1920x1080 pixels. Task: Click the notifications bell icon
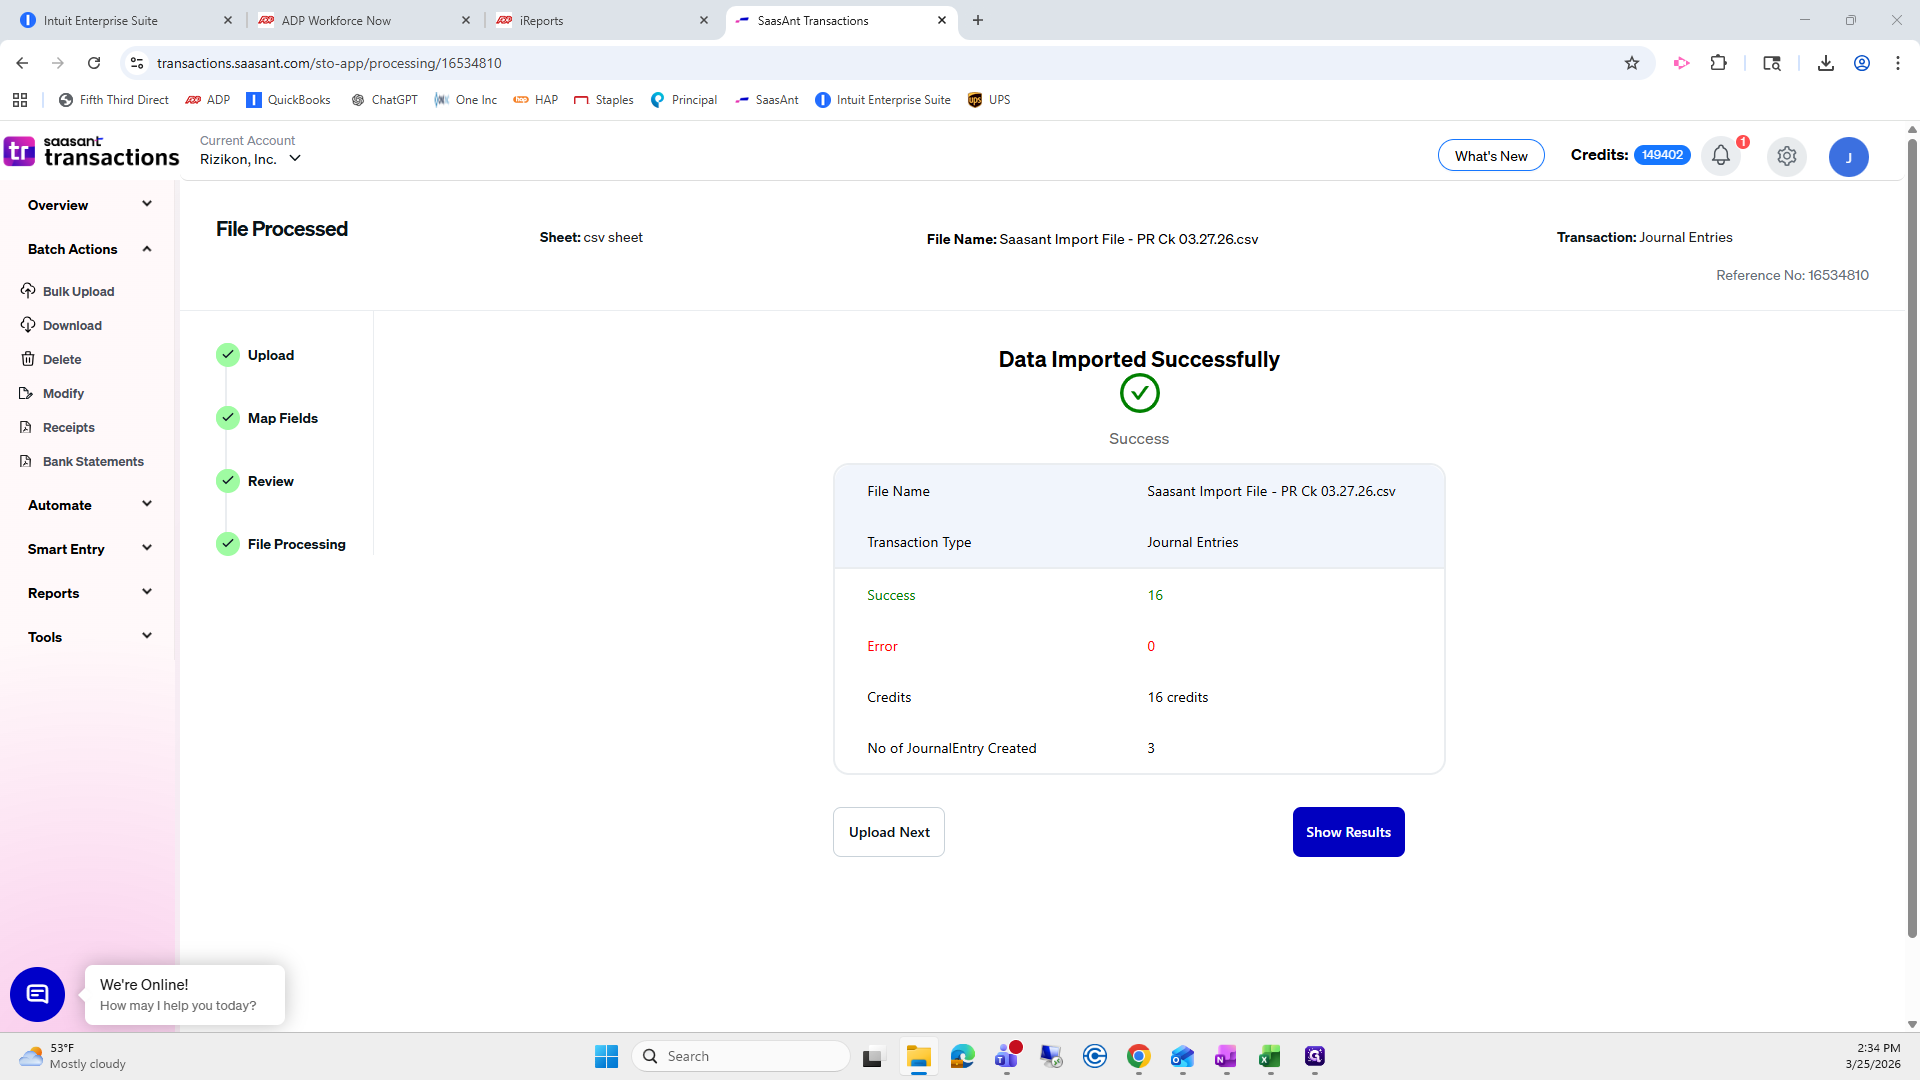[1720, 156]
